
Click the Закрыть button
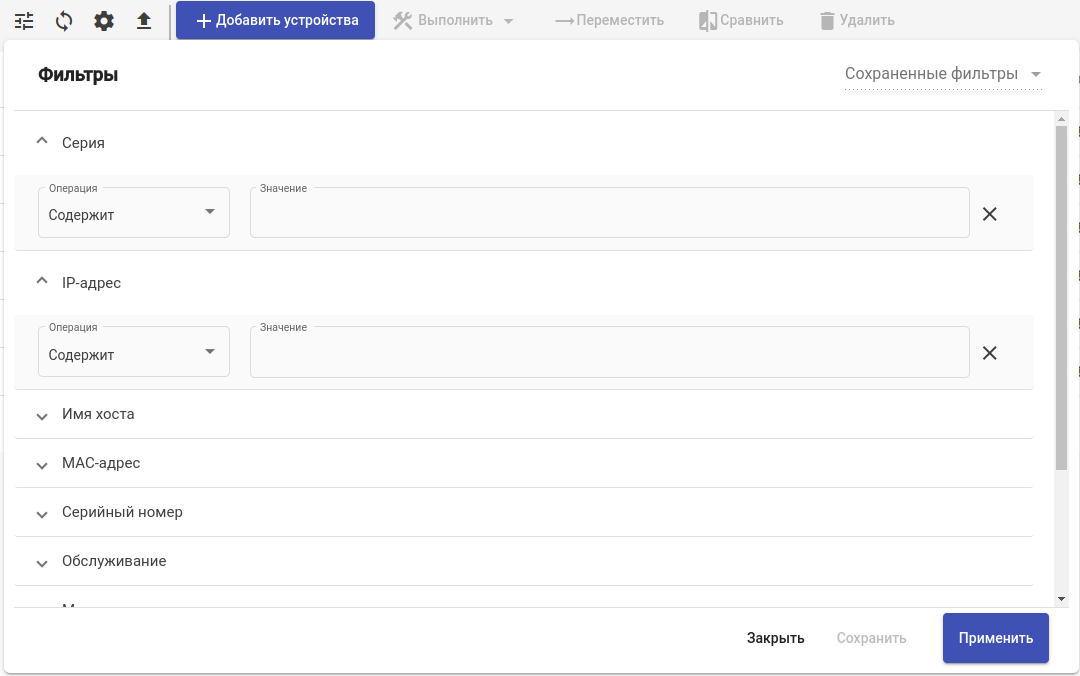[x=775, y=638]
